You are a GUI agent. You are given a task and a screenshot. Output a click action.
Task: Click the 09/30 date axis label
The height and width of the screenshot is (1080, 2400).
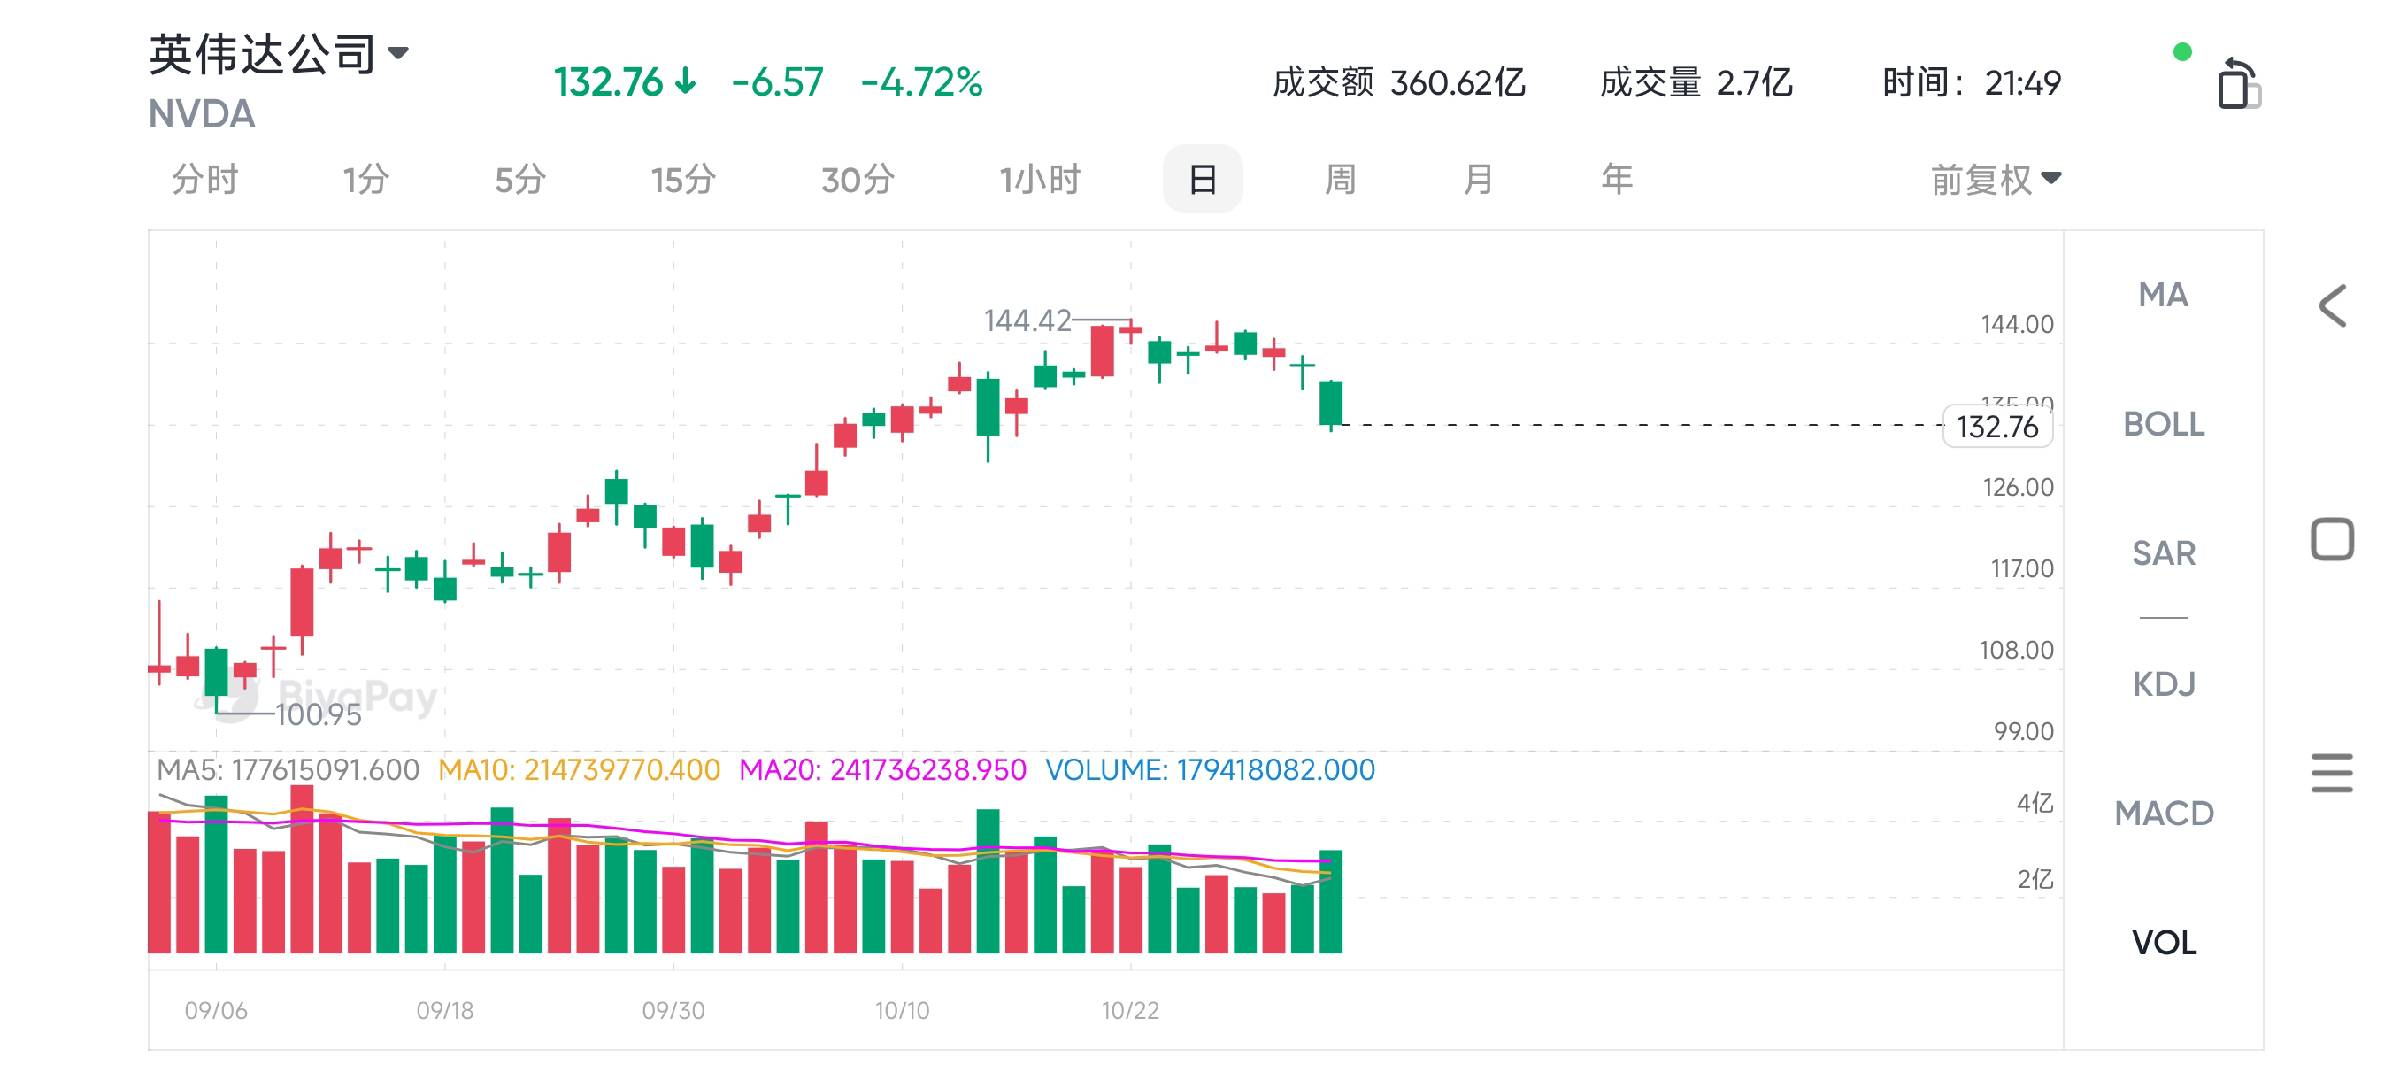673,1011
